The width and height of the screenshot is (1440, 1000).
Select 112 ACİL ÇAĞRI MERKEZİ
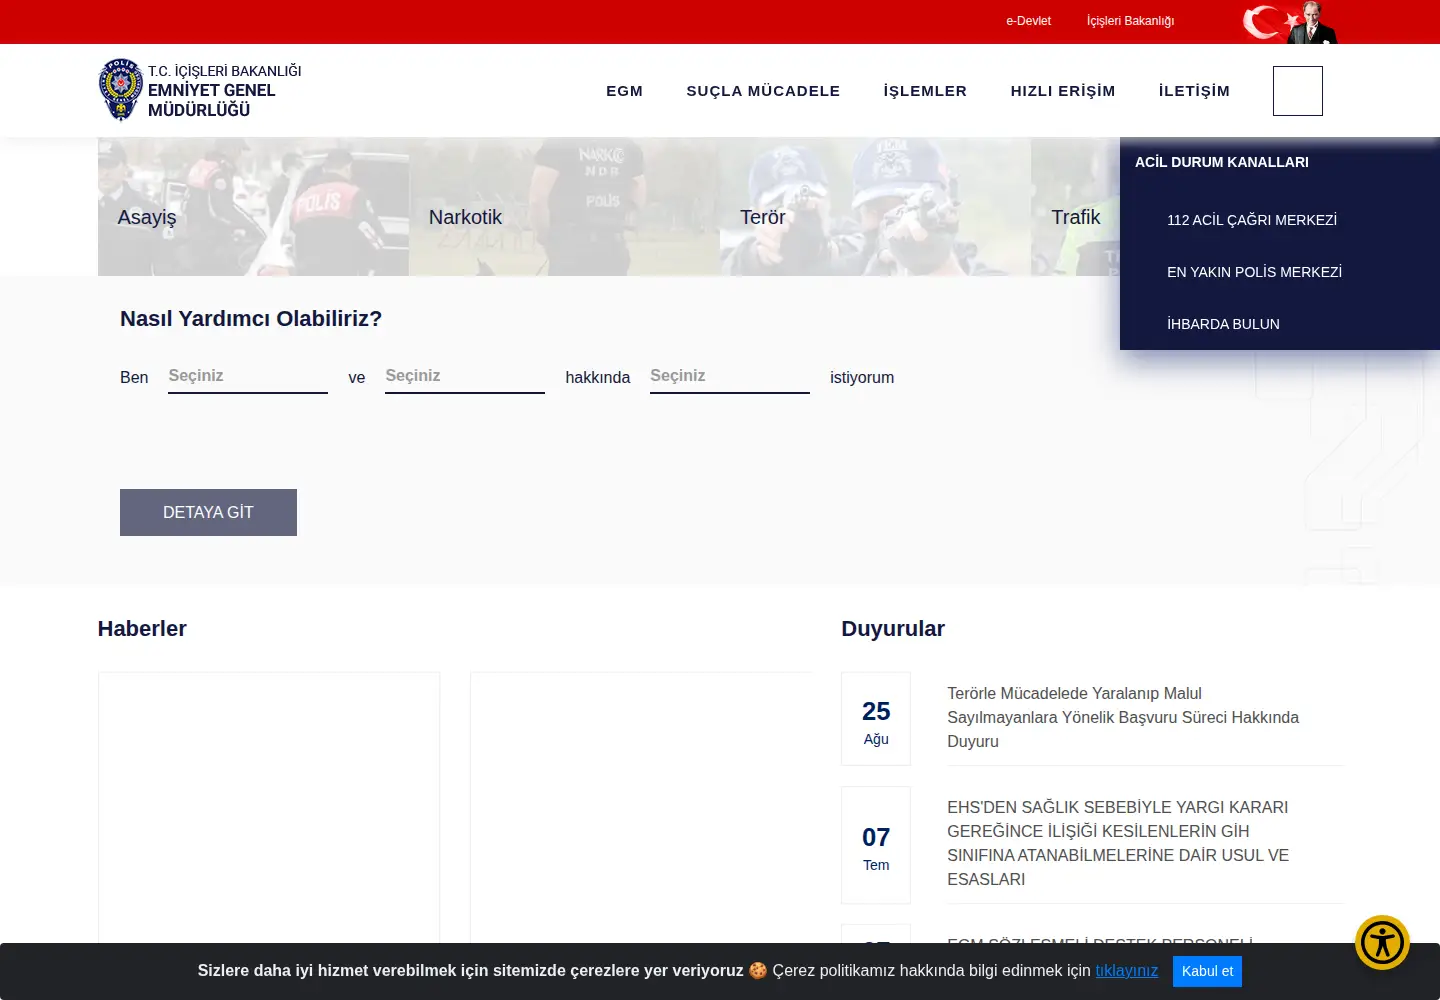[x=1252, y=220]
